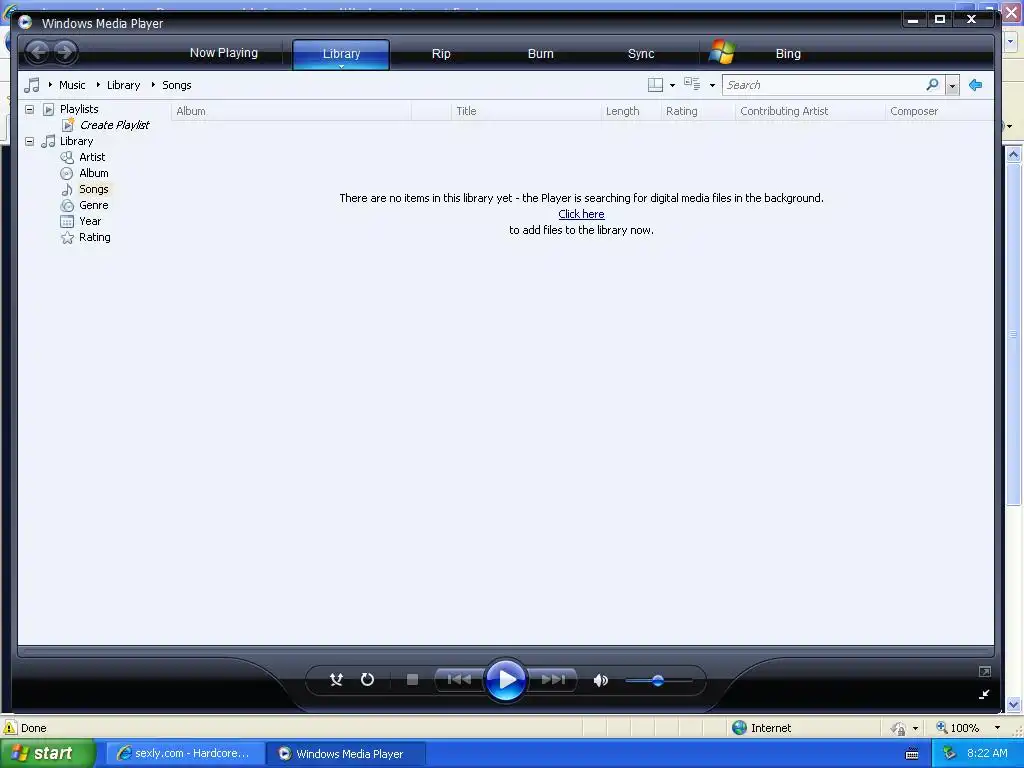Click the Forward navigation arrow button
Image resolution: width=1024 pixels, height=768 pixels.
(x=65, y=52)
